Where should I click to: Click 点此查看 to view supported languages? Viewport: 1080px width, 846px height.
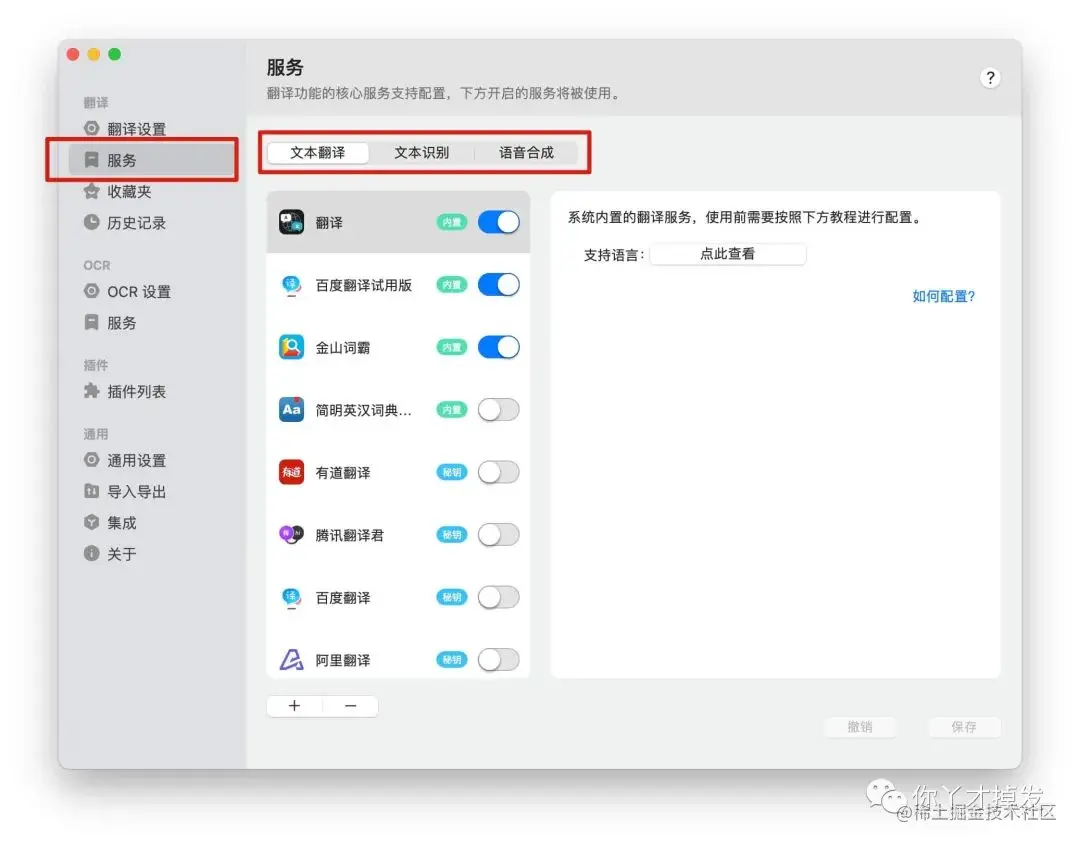coord(727,253)
